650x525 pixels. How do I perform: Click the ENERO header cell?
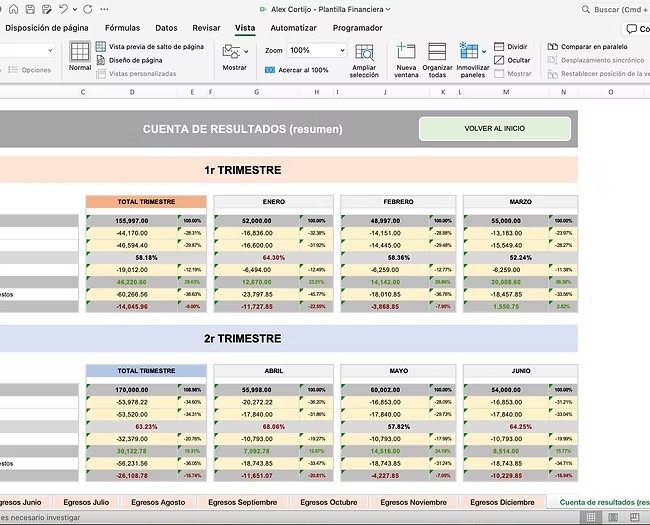coord(274,202)
